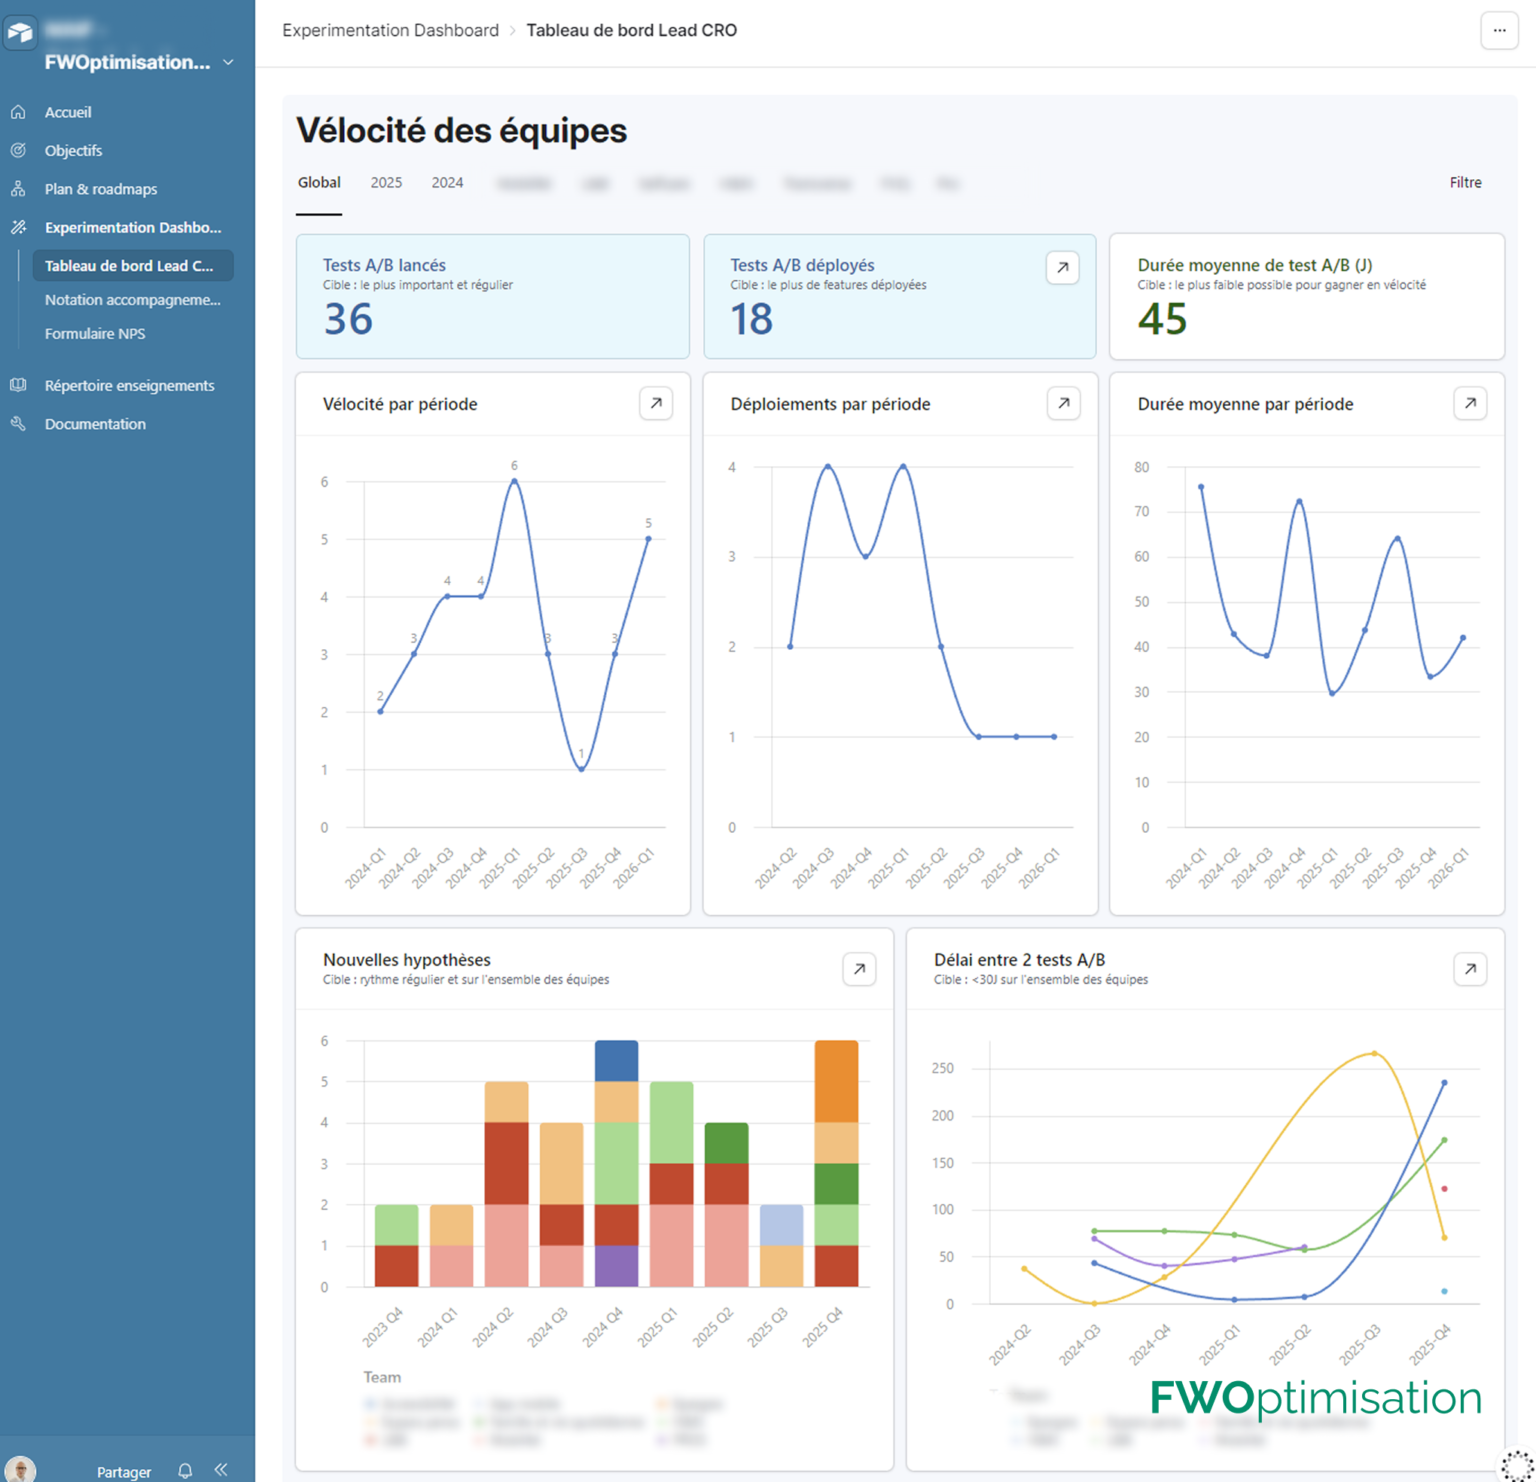Viewport: 1536px width, 1482px height.
Task: Expand the Nouvelles hypothèses chart
Action: pos(858,969)
